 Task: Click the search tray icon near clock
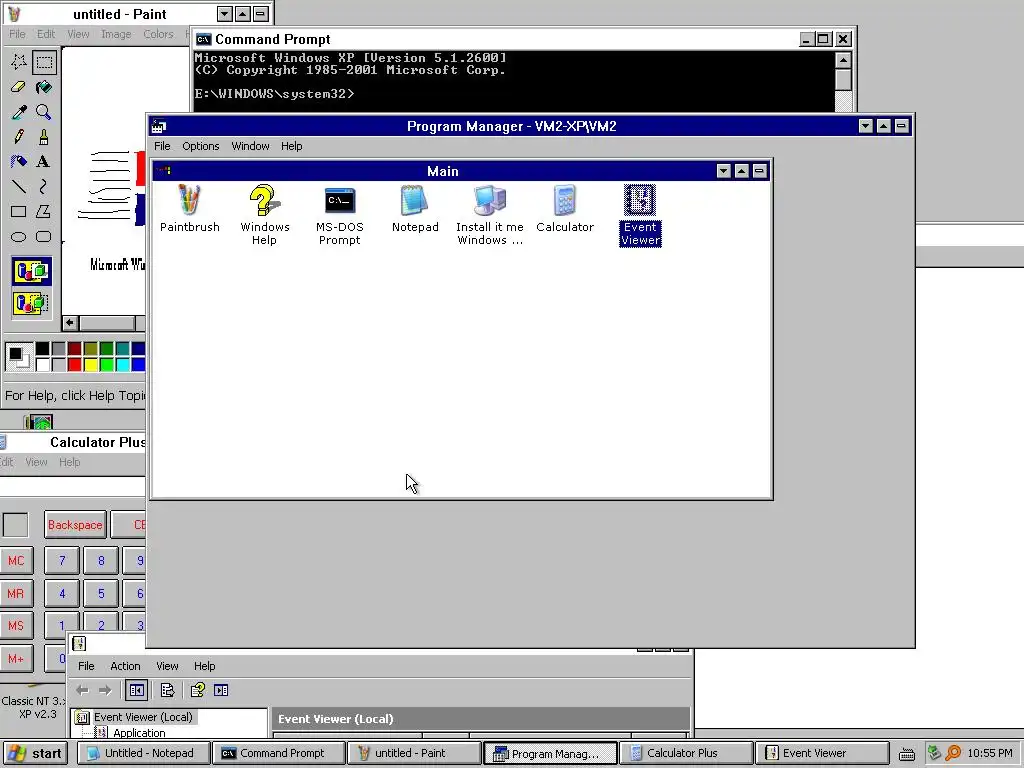[953, 753]
